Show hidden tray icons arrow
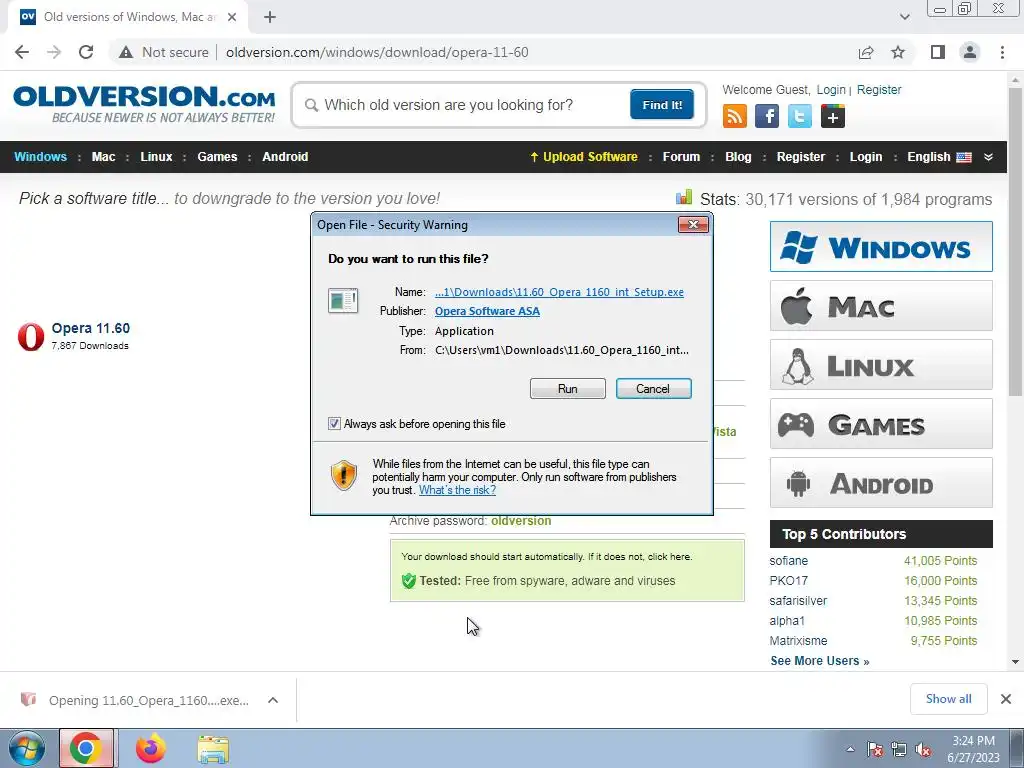 [x=850, y=750]
